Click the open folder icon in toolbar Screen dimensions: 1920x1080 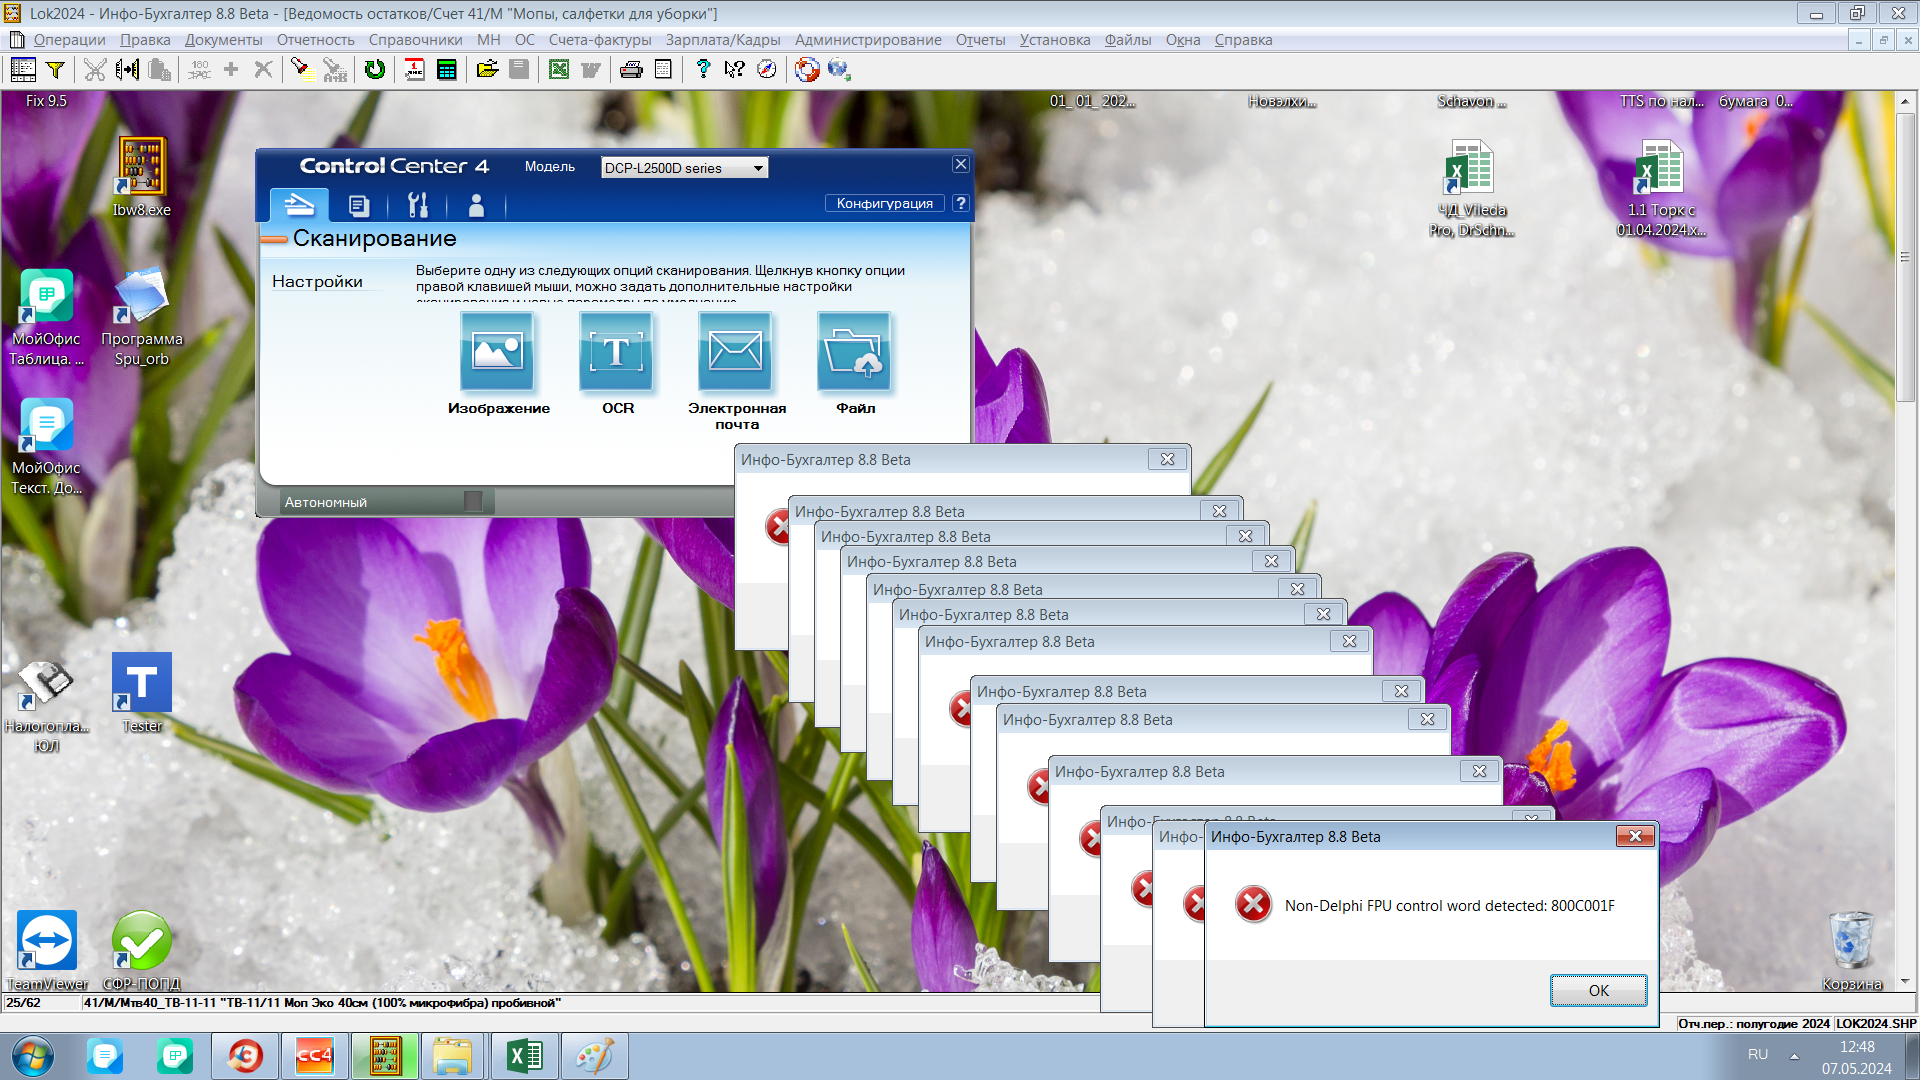(x=487, y=69)
